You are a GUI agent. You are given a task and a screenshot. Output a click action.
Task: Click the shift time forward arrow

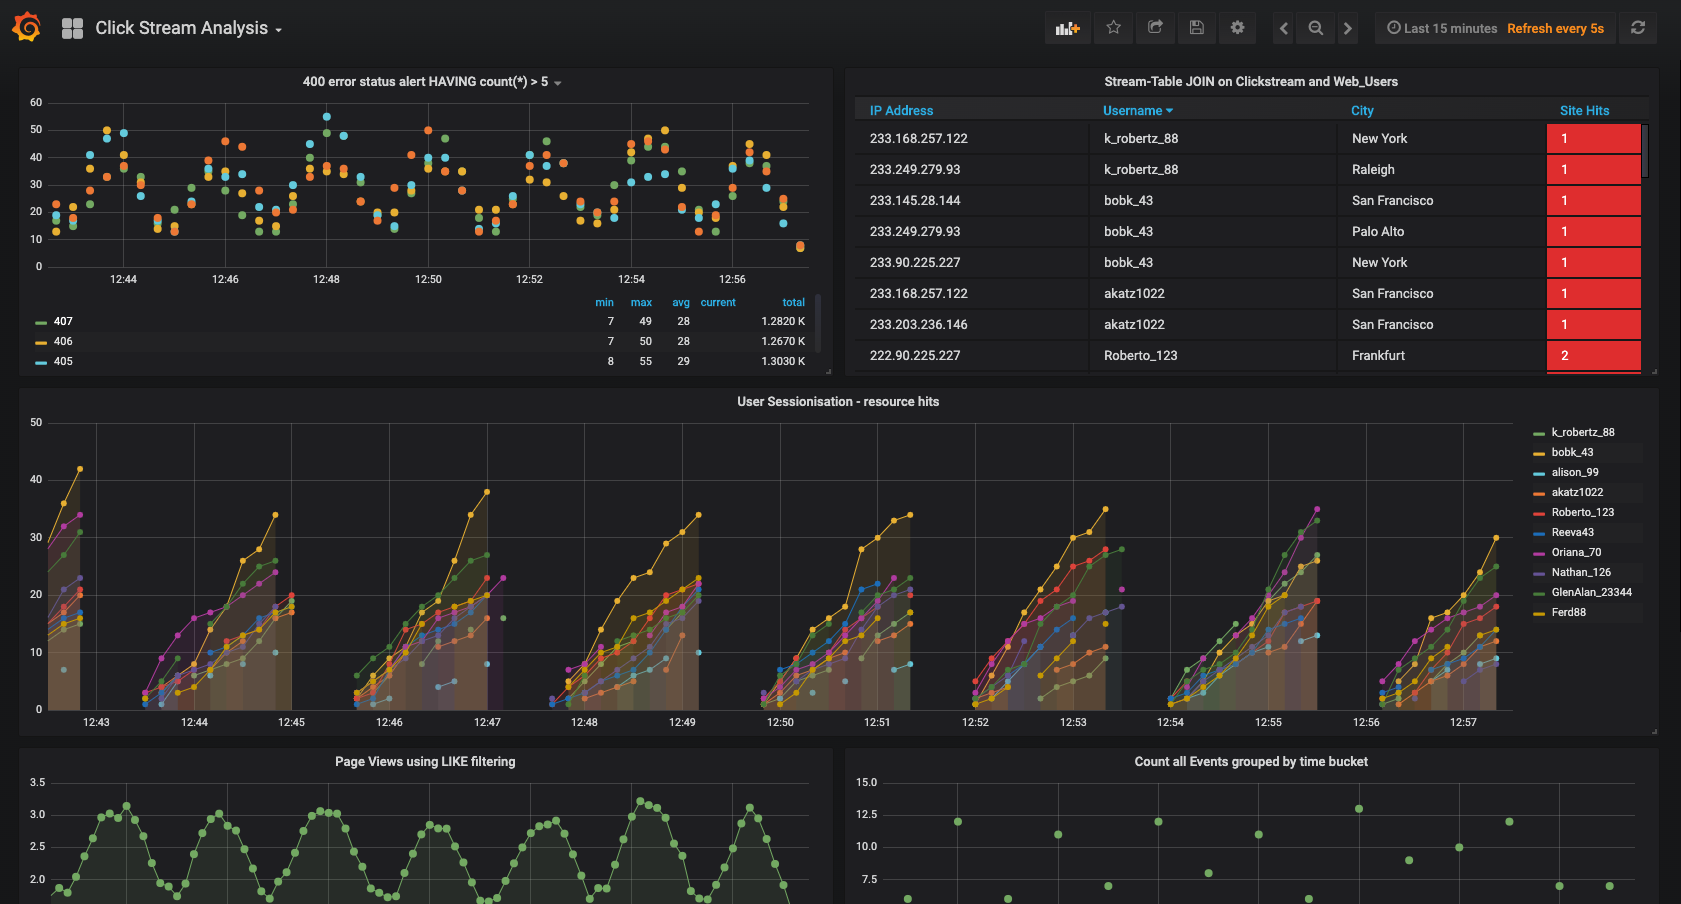[x=1347, y=27]
